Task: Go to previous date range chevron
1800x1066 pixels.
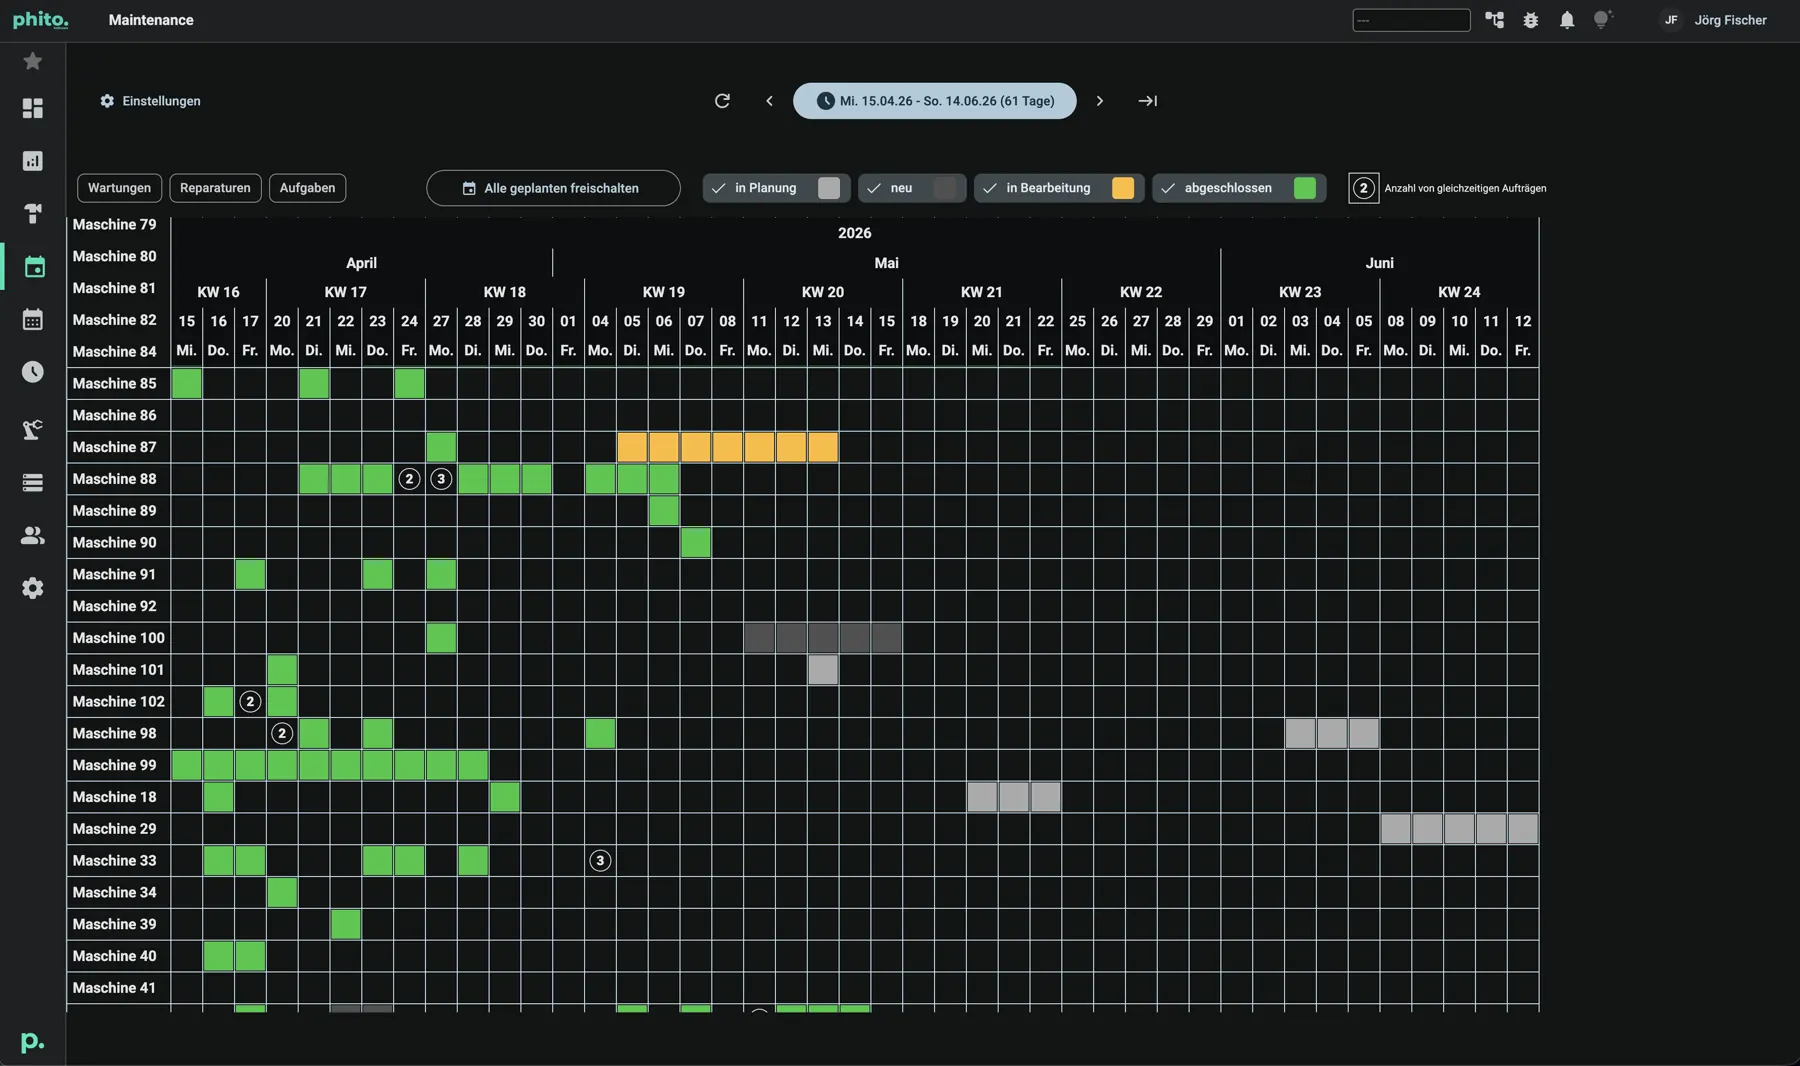Action: coord(769,101)
